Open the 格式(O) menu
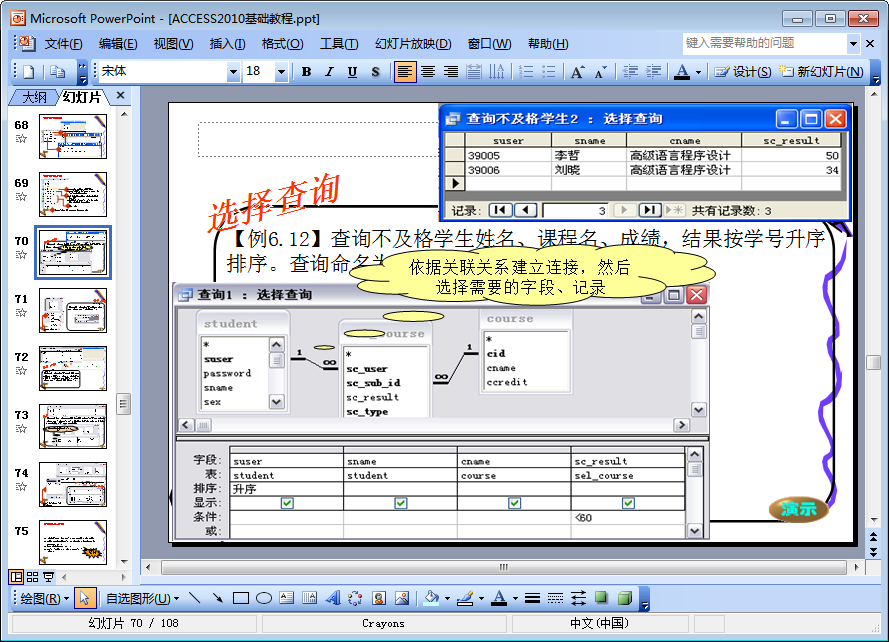 pyautogui.click(x=282, y=44)
